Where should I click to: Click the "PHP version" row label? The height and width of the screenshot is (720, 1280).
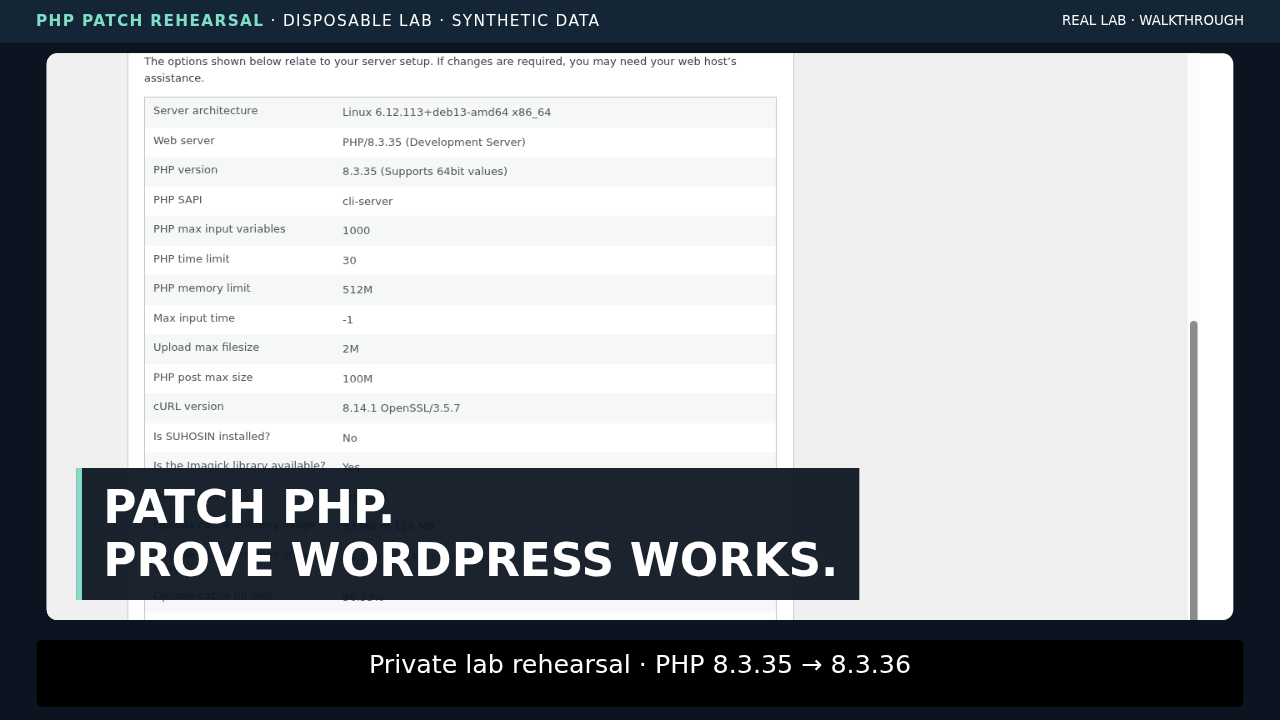[185, 170]
